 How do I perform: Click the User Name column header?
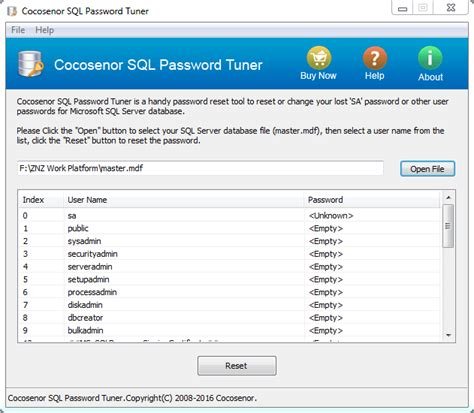tap(184, 200)
